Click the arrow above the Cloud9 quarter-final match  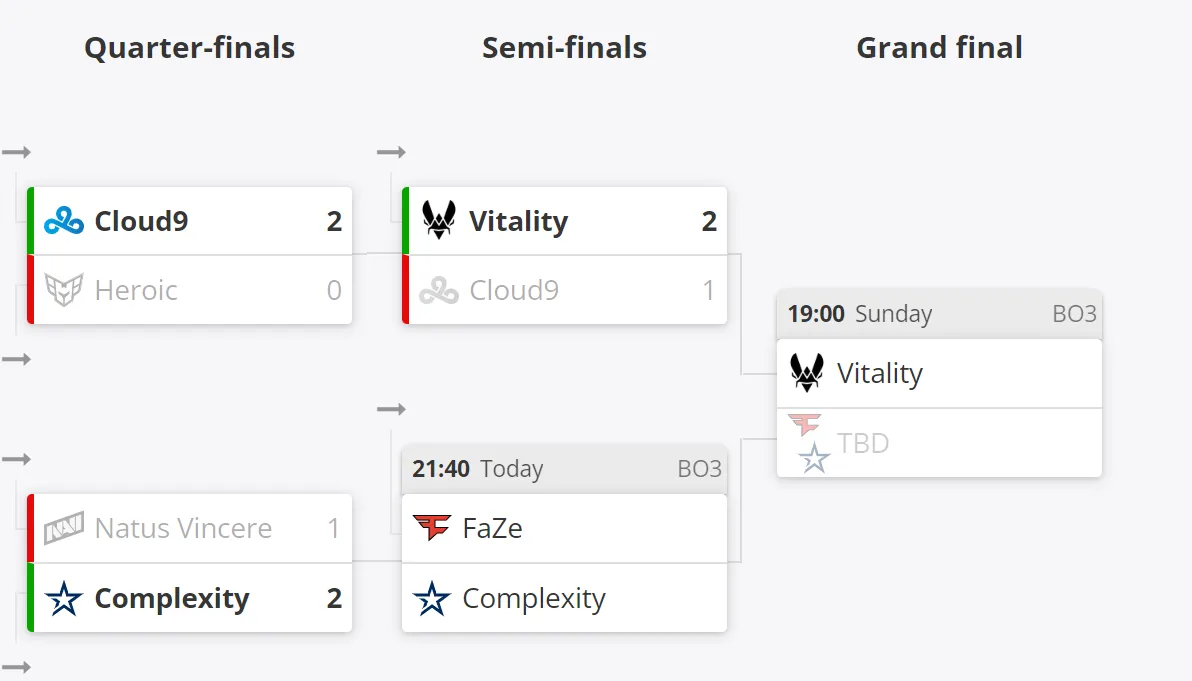pos(16,152)
